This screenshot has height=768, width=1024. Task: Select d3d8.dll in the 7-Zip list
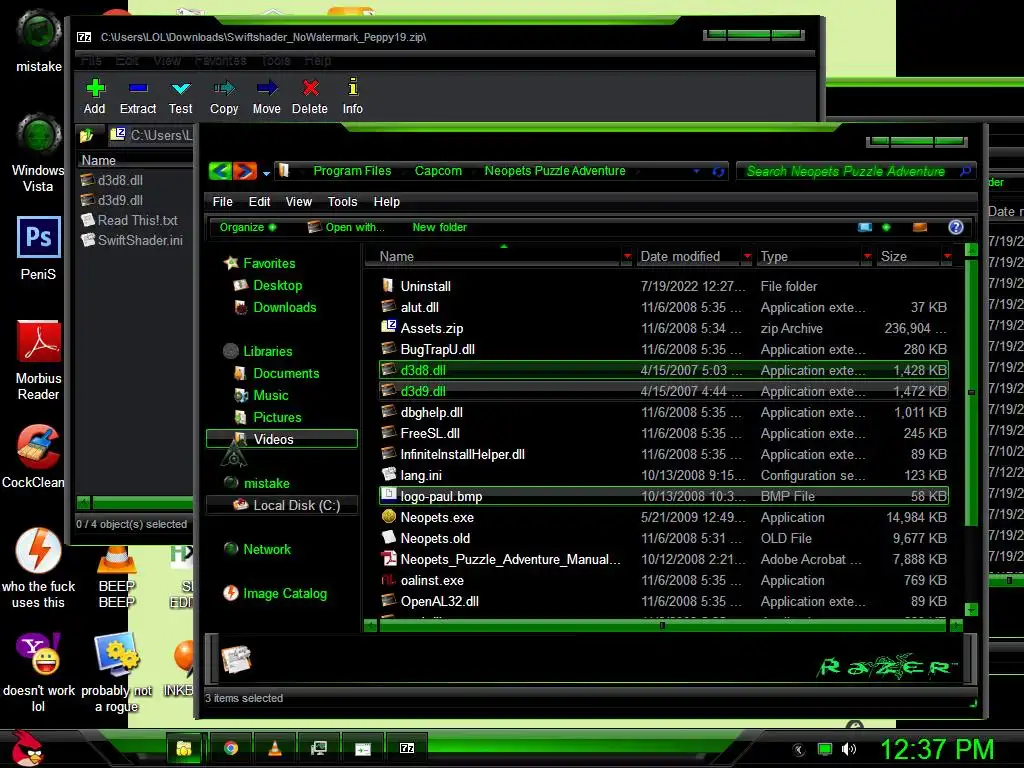pyautogui.click(x=112, y=180)
